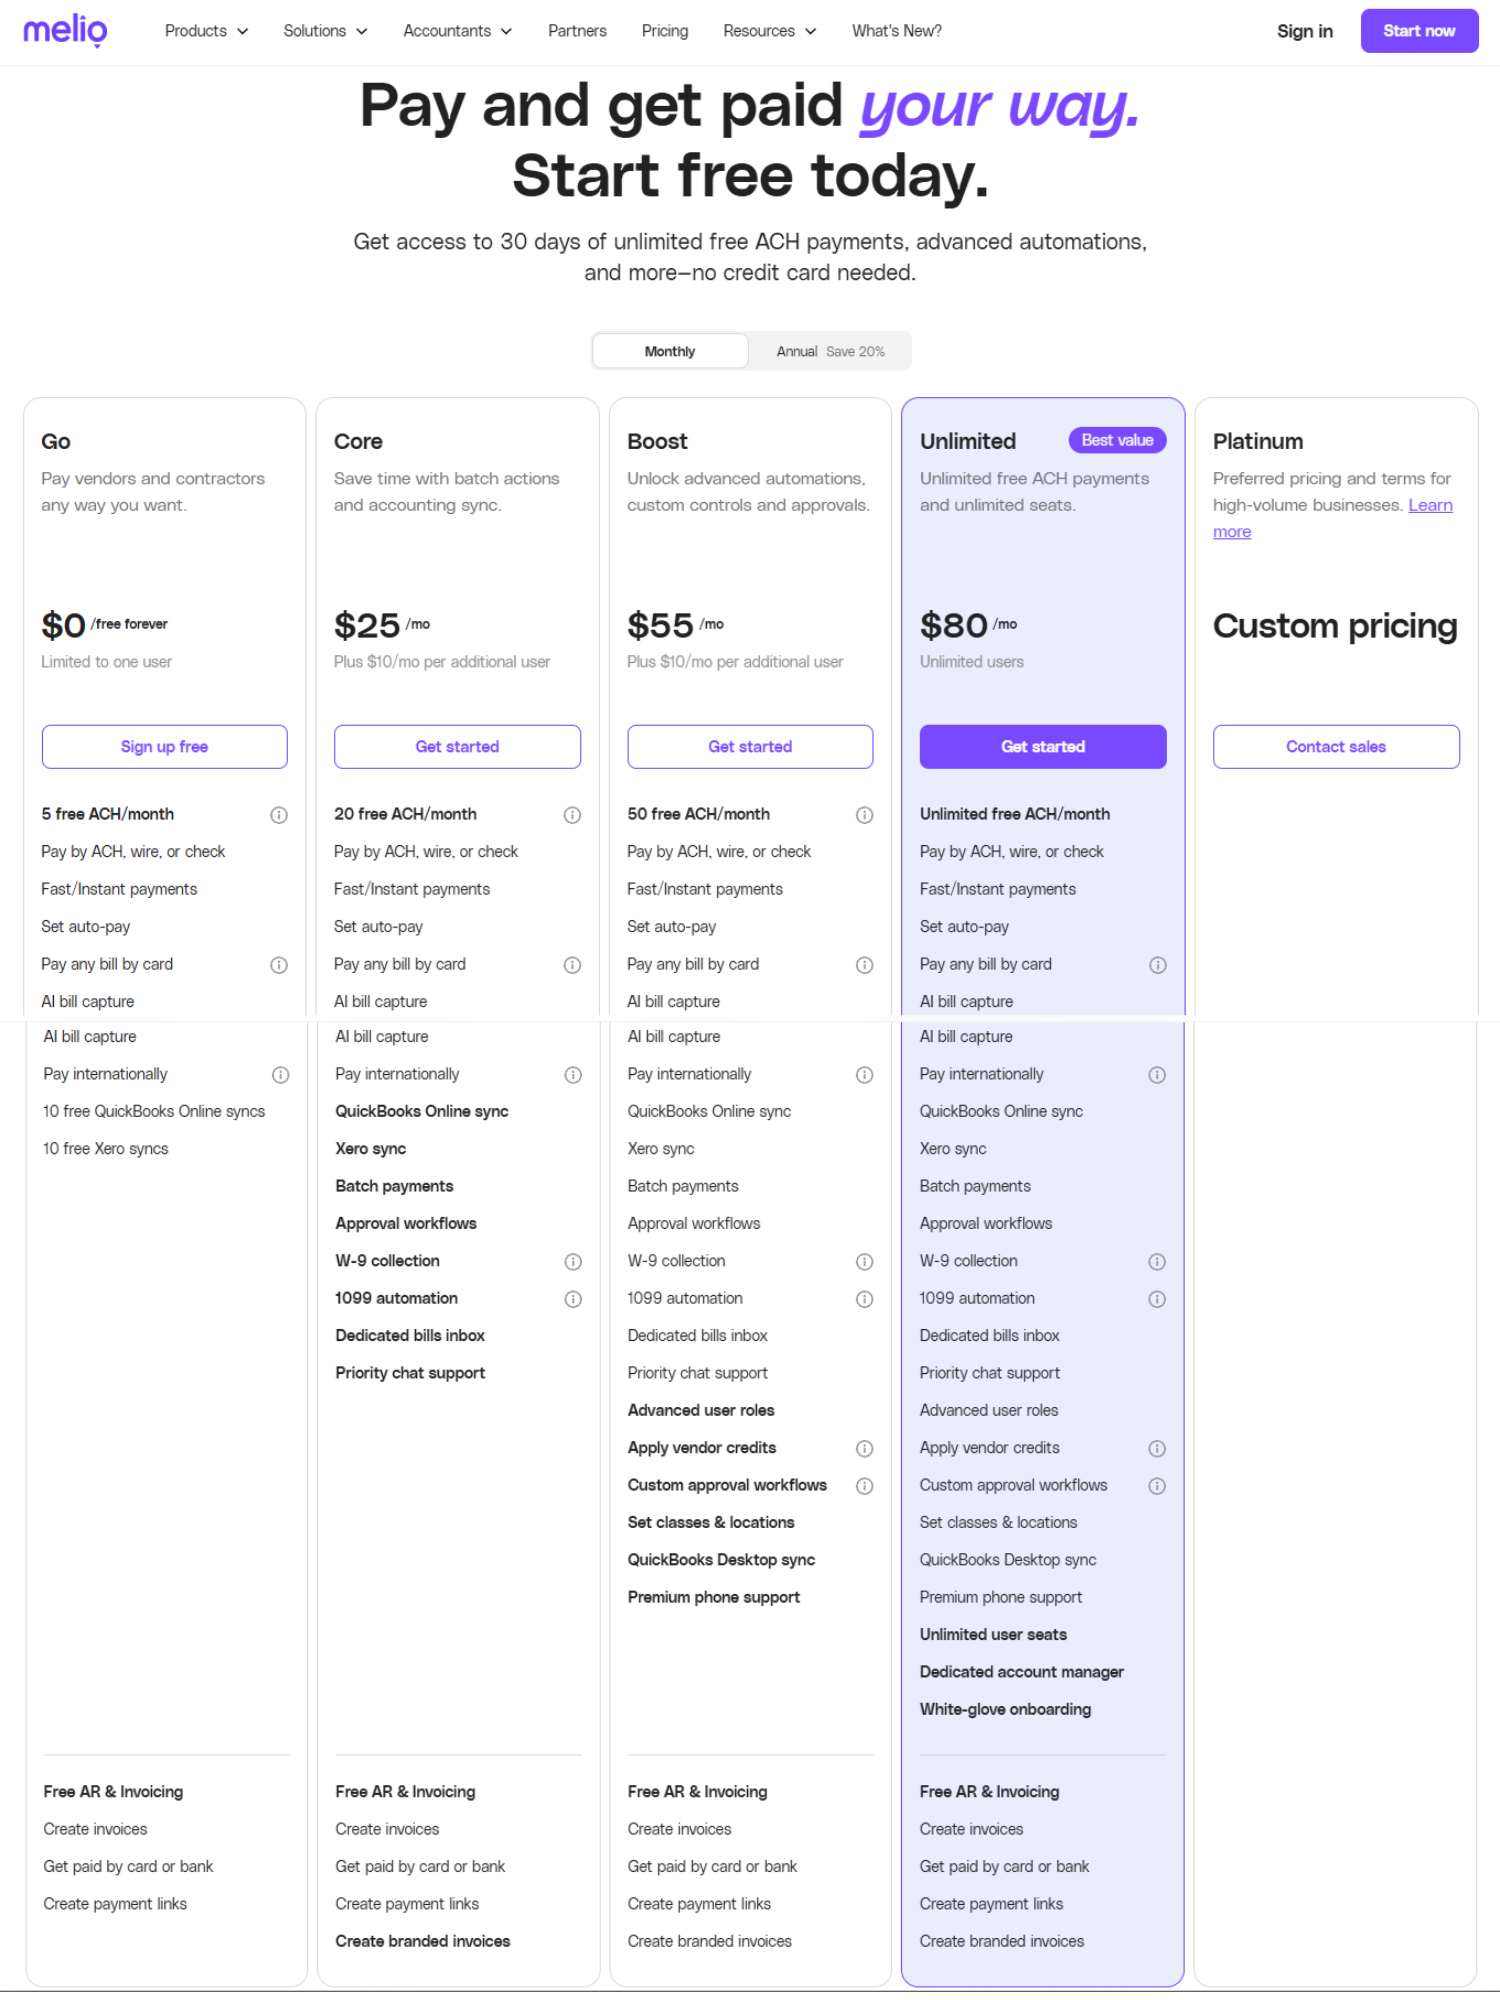
Task: View info for Unlimited W-9 collection
Action: pos(1157,1262)
